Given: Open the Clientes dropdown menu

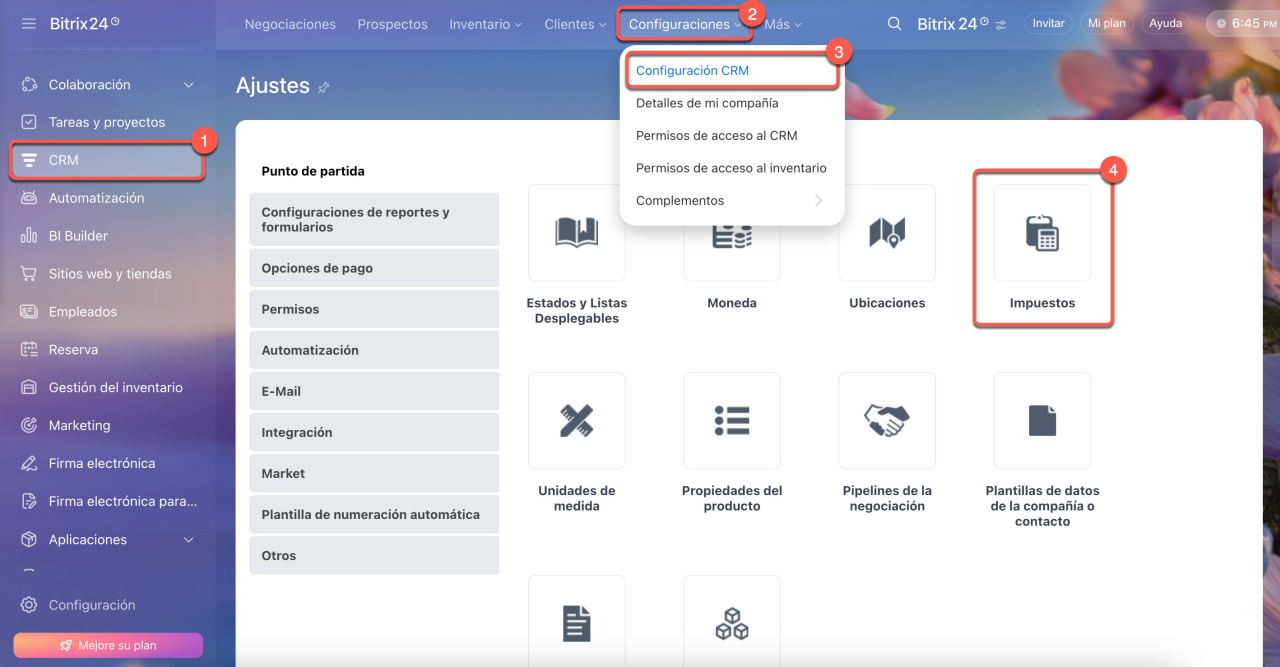Looking at the screenshot, I should pos(575,24).
